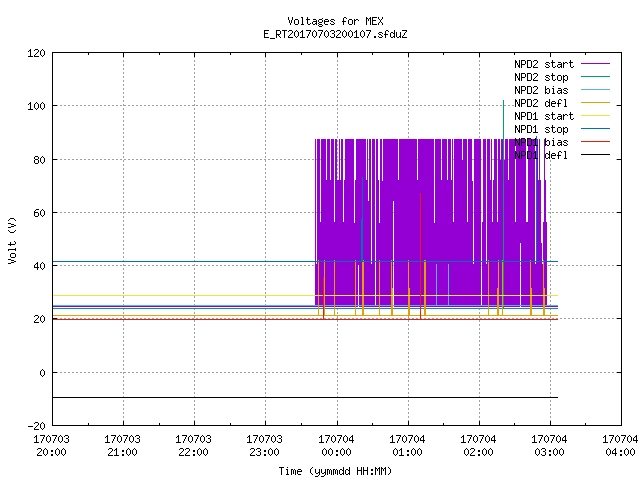Click the 'NPD1 bias' legend label
This screenshot has height=480, width=640.
541,142
